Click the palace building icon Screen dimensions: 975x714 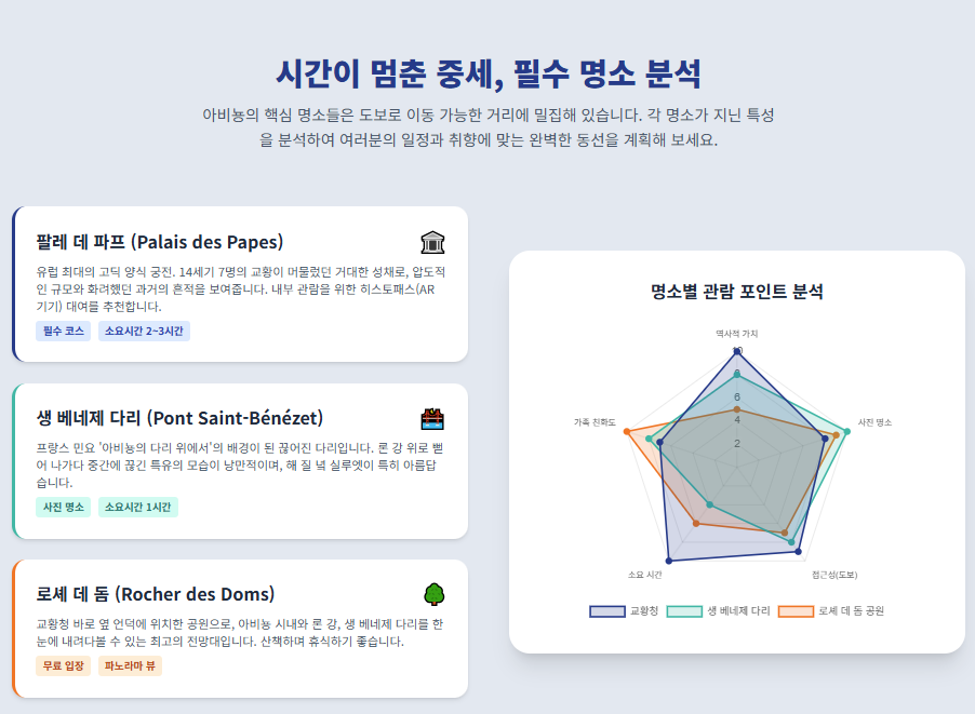432,242
